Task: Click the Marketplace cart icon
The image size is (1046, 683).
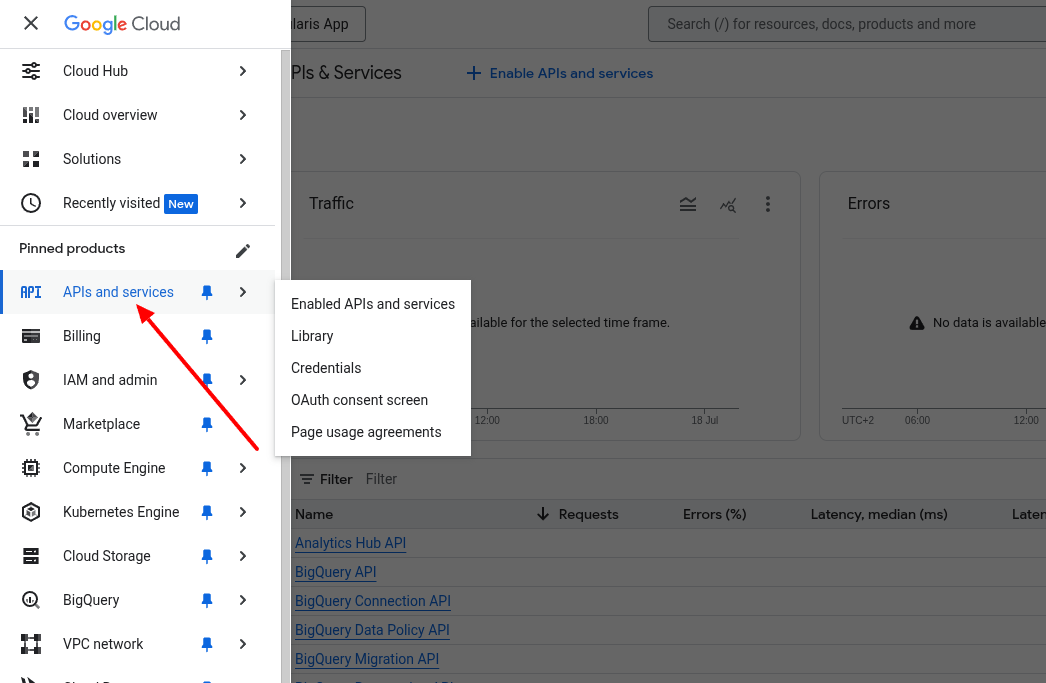Action: click(x=31, y=424)
